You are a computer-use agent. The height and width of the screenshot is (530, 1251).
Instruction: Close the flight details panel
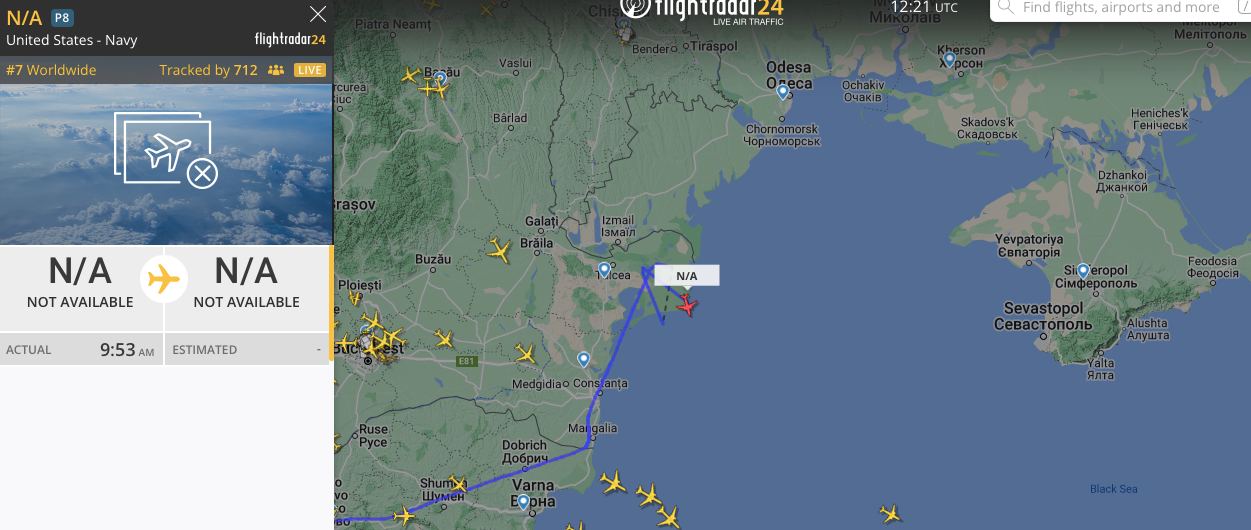[x=318, y=14]
